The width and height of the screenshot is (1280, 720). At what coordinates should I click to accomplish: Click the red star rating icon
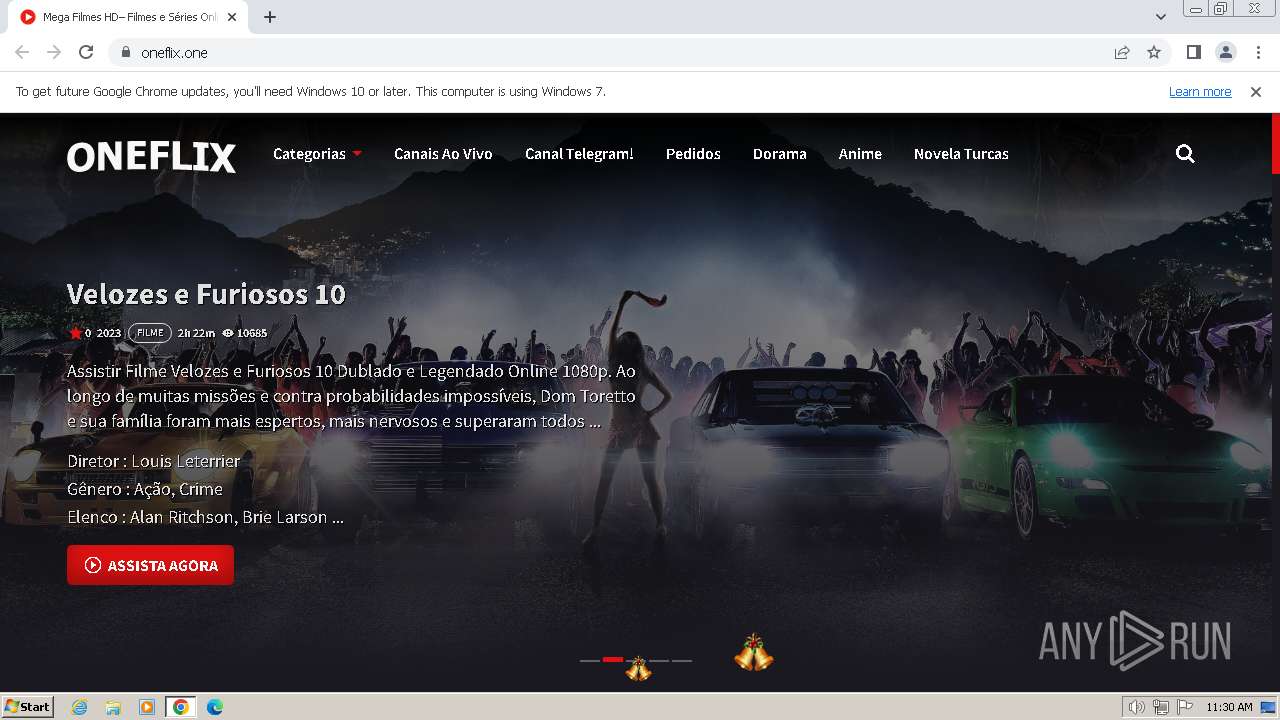pos(75,333)
